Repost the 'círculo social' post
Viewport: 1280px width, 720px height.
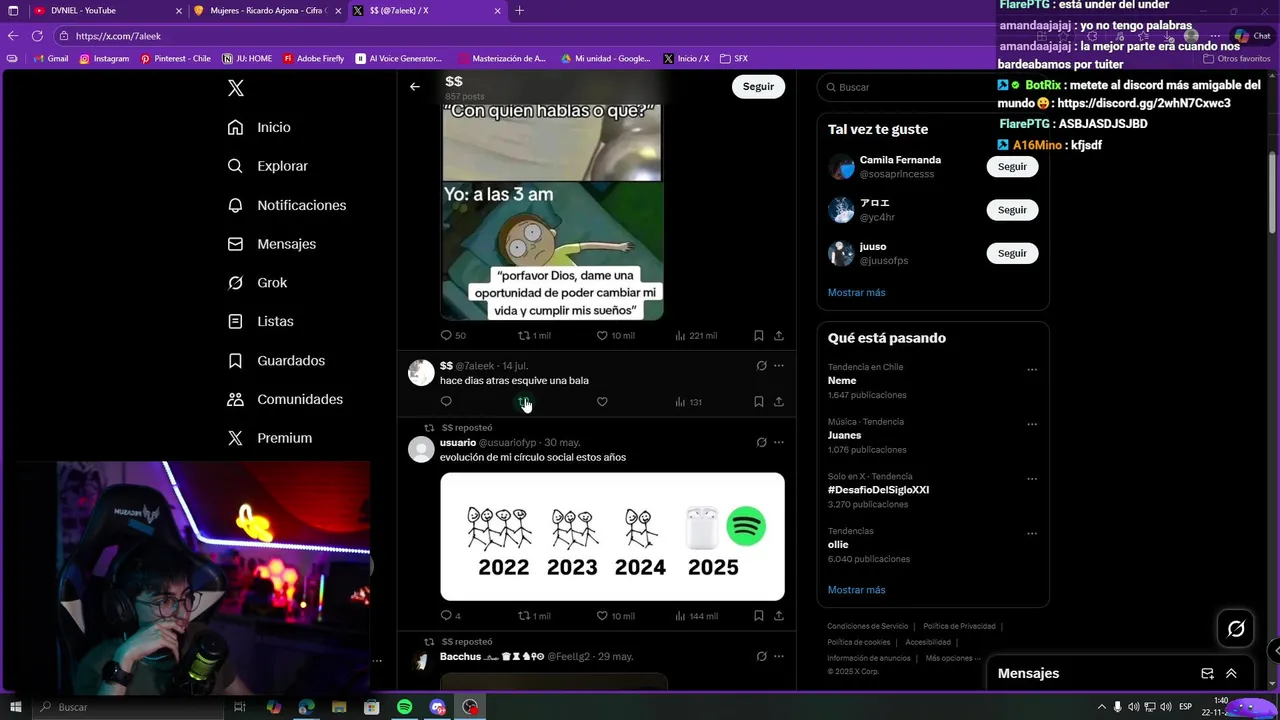click(x=534, y=616)
